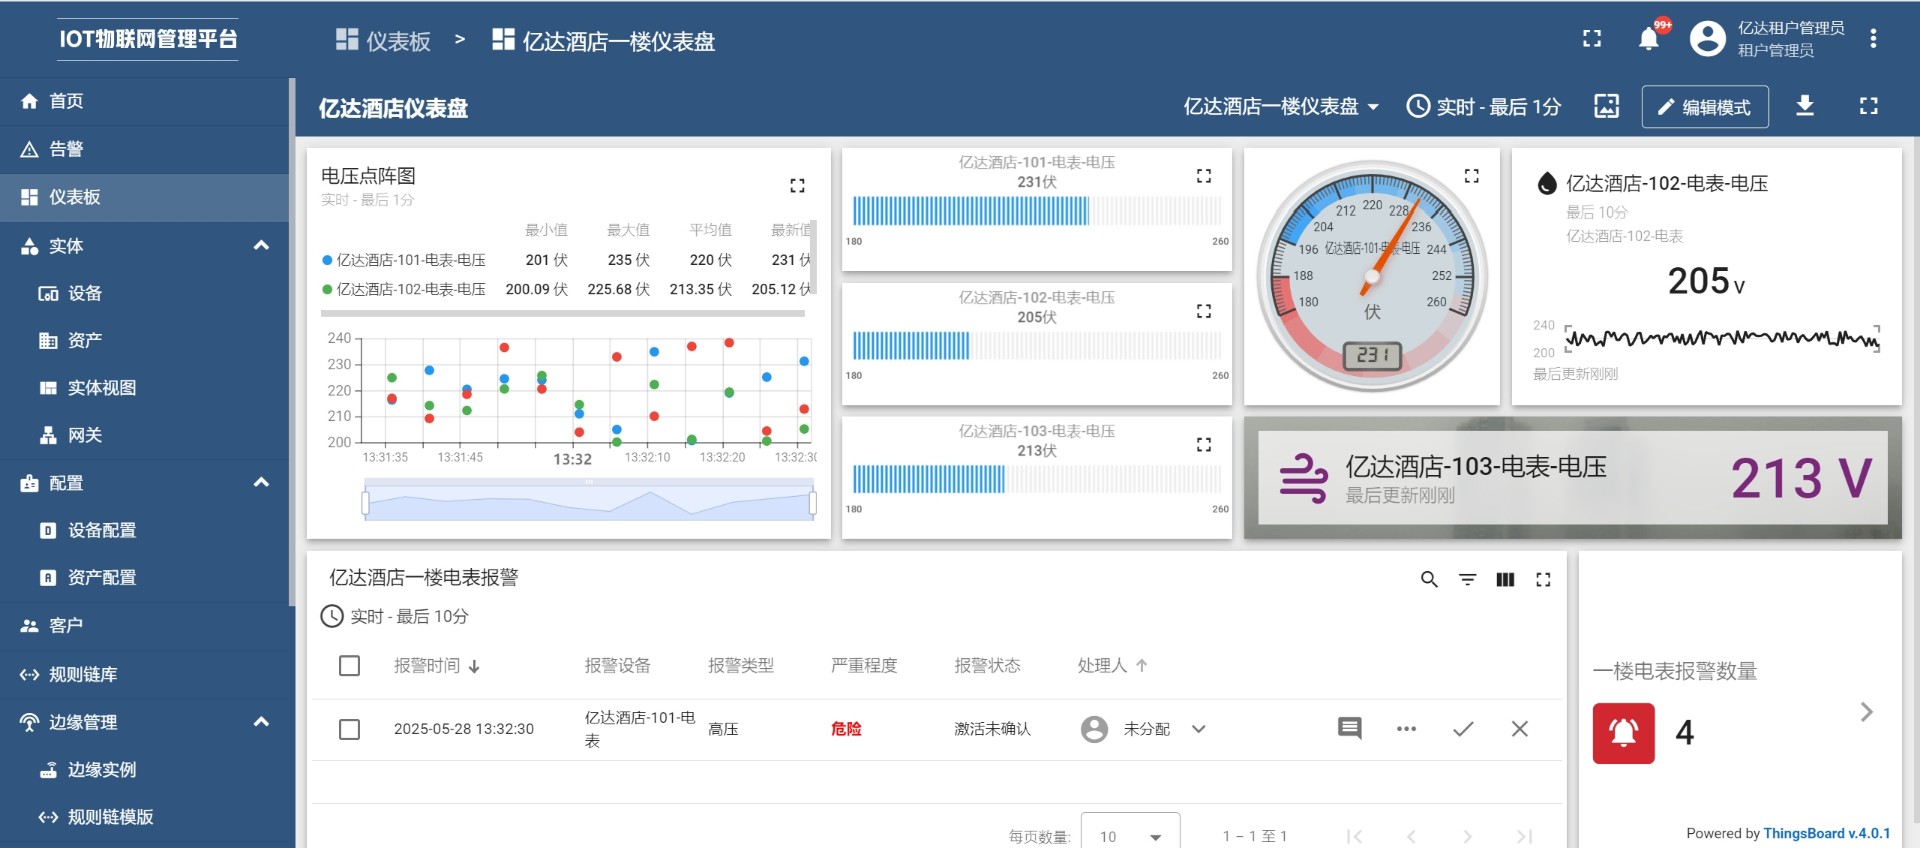Expand the 电压点阵图 widget to fullscreen
1920x848 pixels.
click(797, 185)
